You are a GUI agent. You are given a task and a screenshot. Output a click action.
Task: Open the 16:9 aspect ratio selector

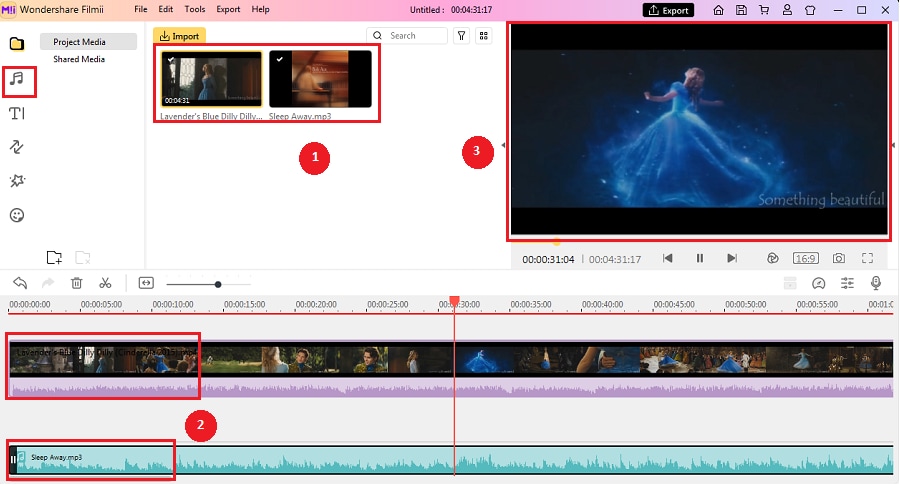point(805,258)
